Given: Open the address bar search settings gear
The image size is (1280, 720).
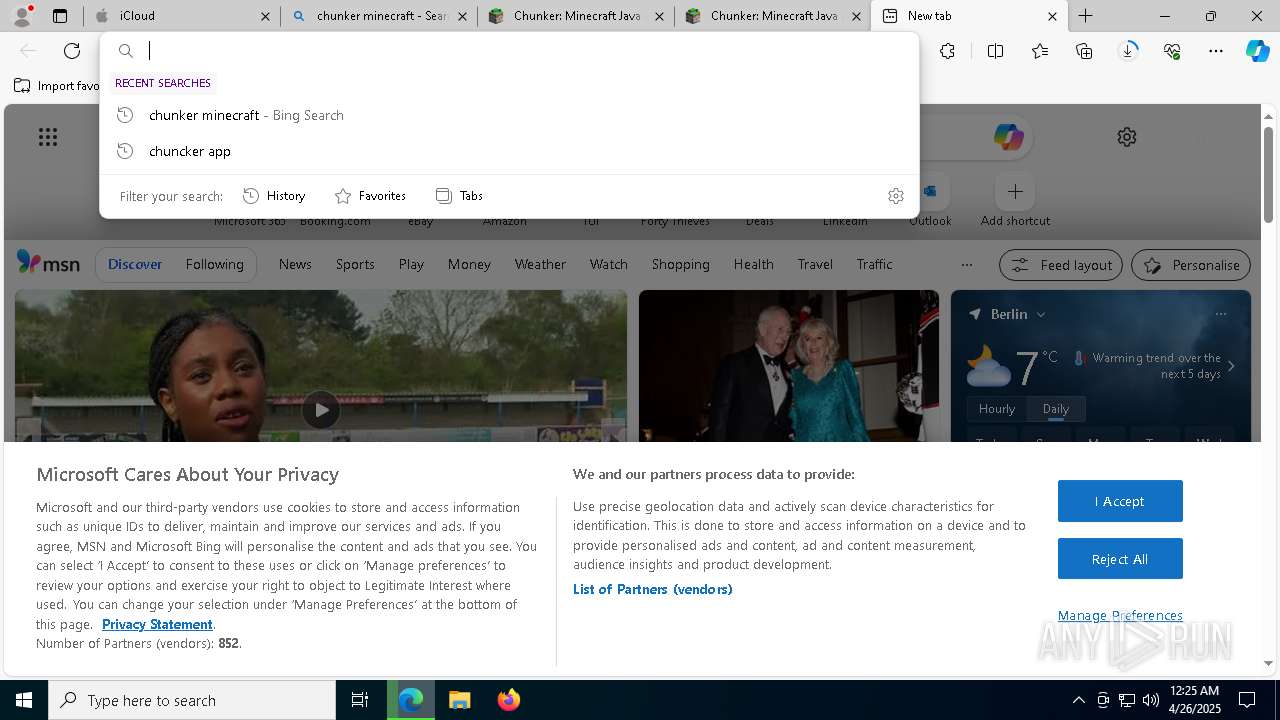Looking at the screenshot, I should [896, 196].
